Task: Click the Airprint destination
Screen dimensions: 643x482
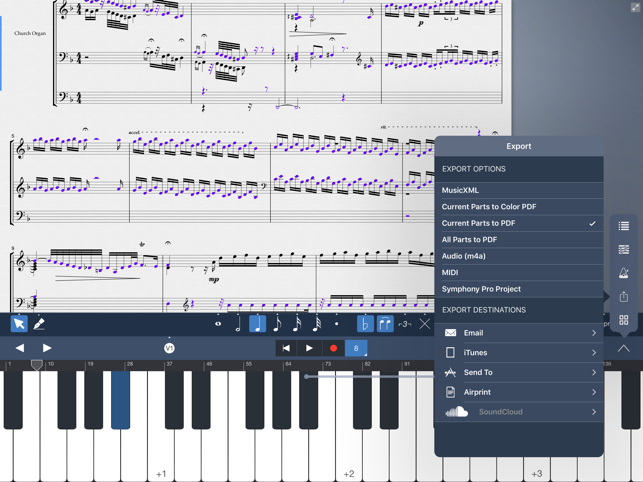Action: (x=518, y=392)
